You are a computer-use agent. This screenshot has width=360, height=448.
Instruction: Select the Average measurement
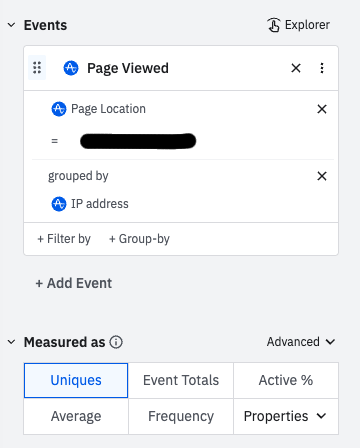coord(76,416)
